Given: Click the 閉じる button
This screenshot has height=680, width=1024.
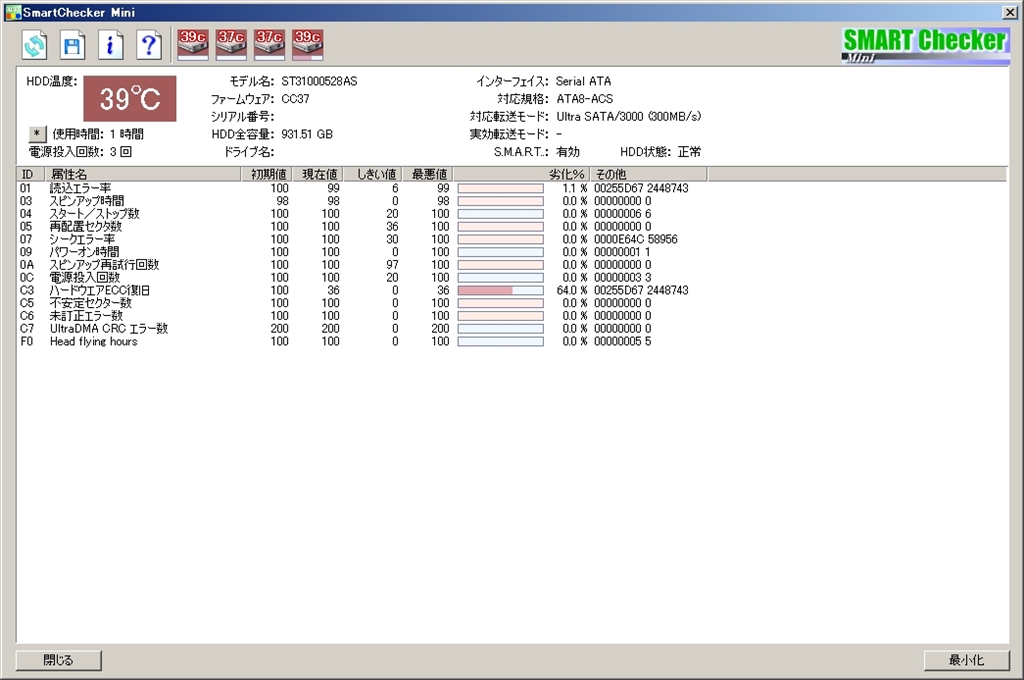Looking at the screenshot, I should 59,660.
